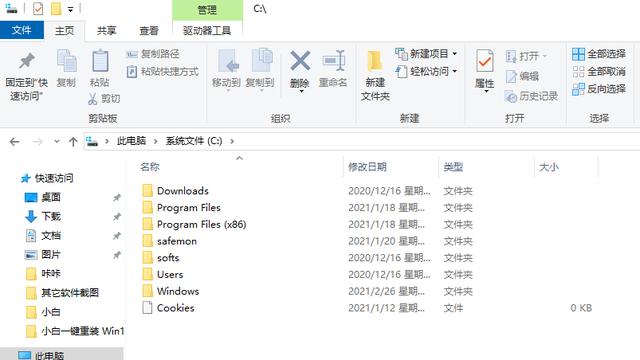The width and height of the screenshot is (640, 360).
Task: Click 系统文件 (C:) breadcrumb
Action: 194,141
